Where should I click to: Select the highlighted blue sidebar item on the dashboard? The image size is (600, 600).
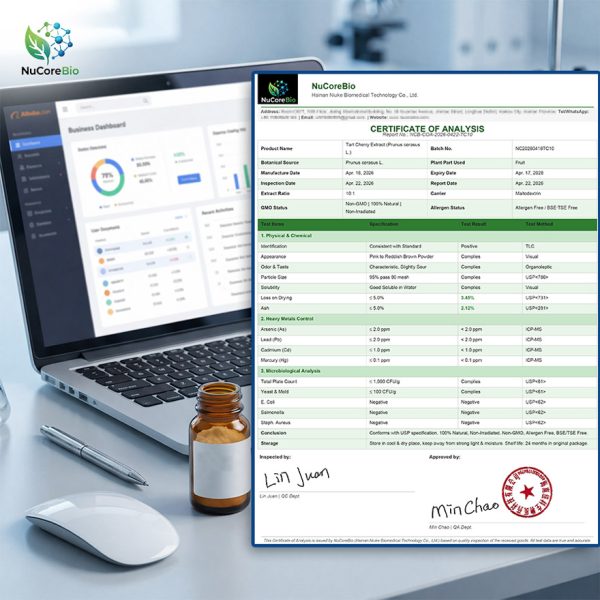[x=35, y=143]
